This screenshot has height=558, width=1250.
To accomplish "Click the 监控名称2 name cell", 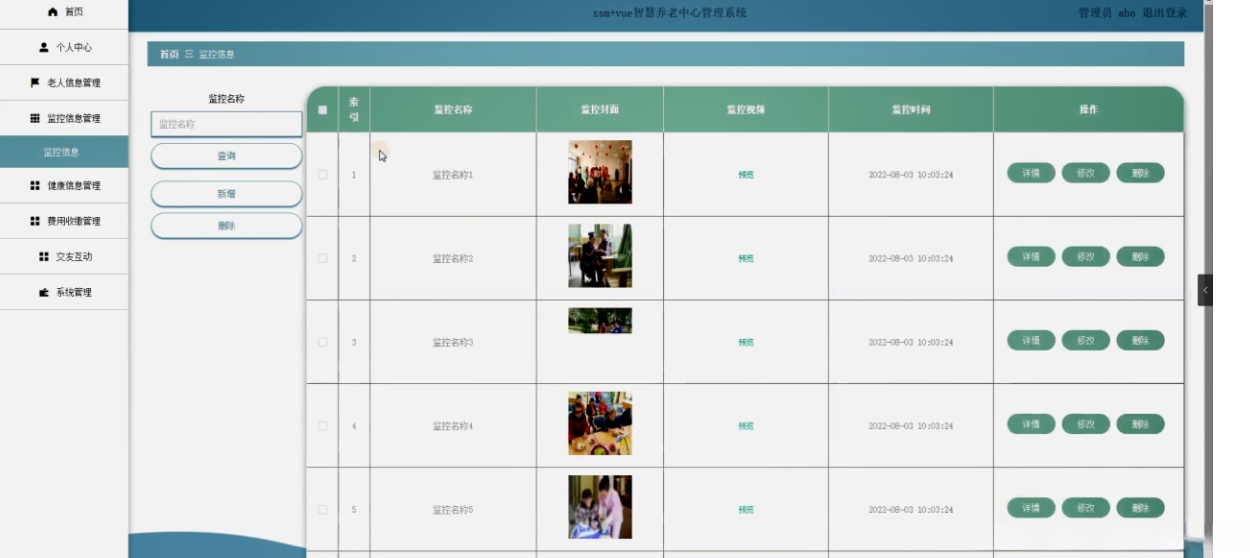I will [x=453, y=258].
